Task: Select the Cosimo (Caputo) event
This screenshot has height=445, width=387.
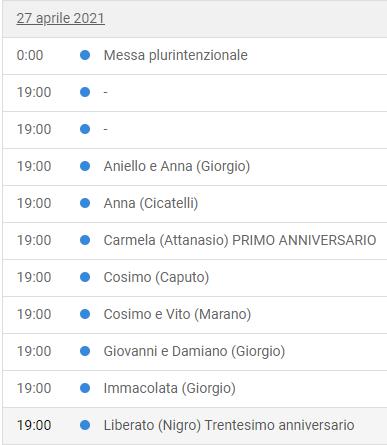Action: point(156,277)
